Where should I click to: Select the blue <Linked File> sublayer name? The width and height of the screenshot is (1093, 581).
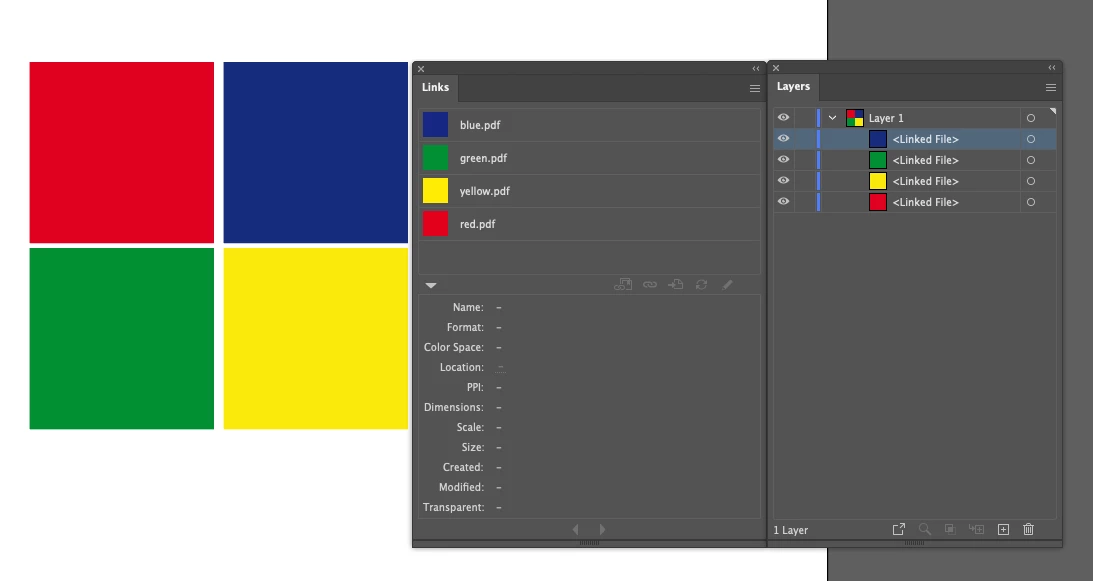click(926, 139)
